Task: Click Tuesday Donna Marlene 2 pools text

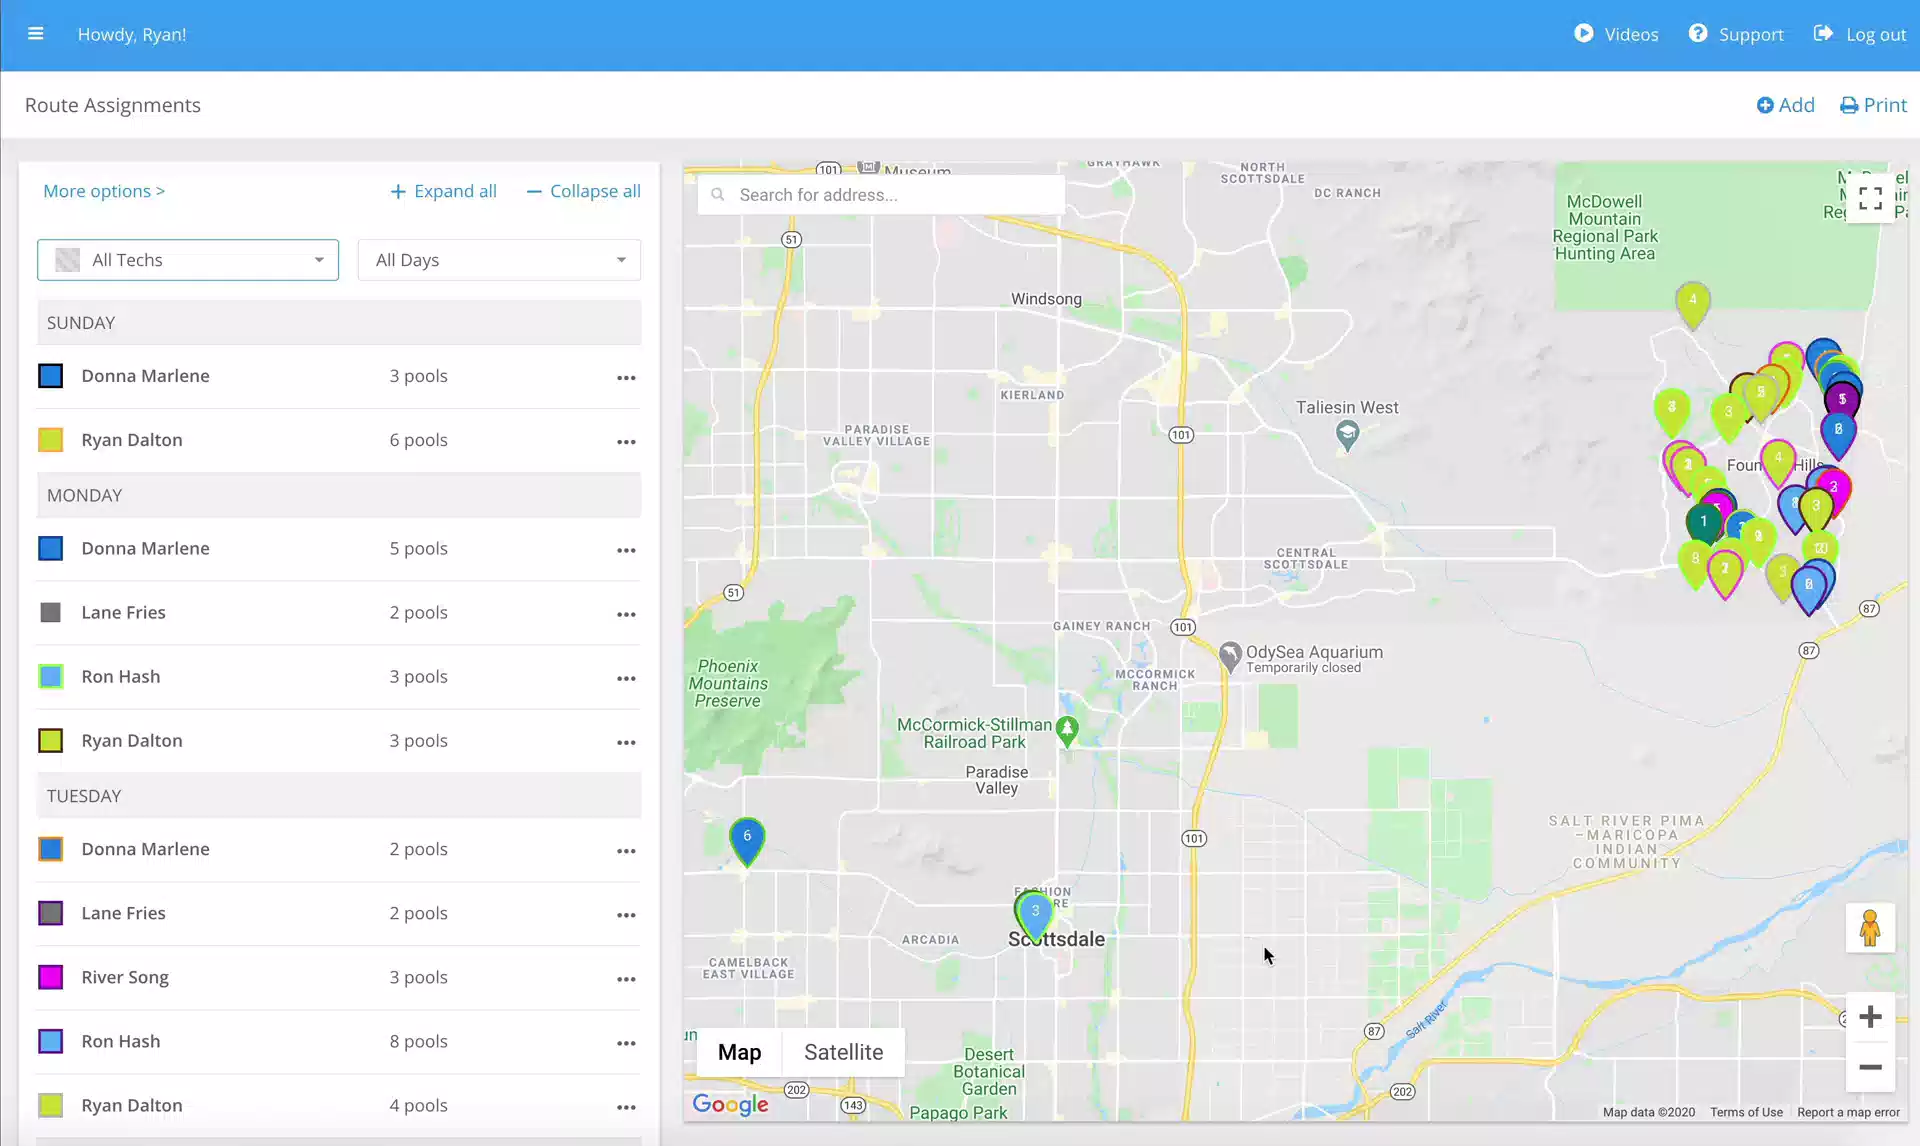Action: (418, 850)
